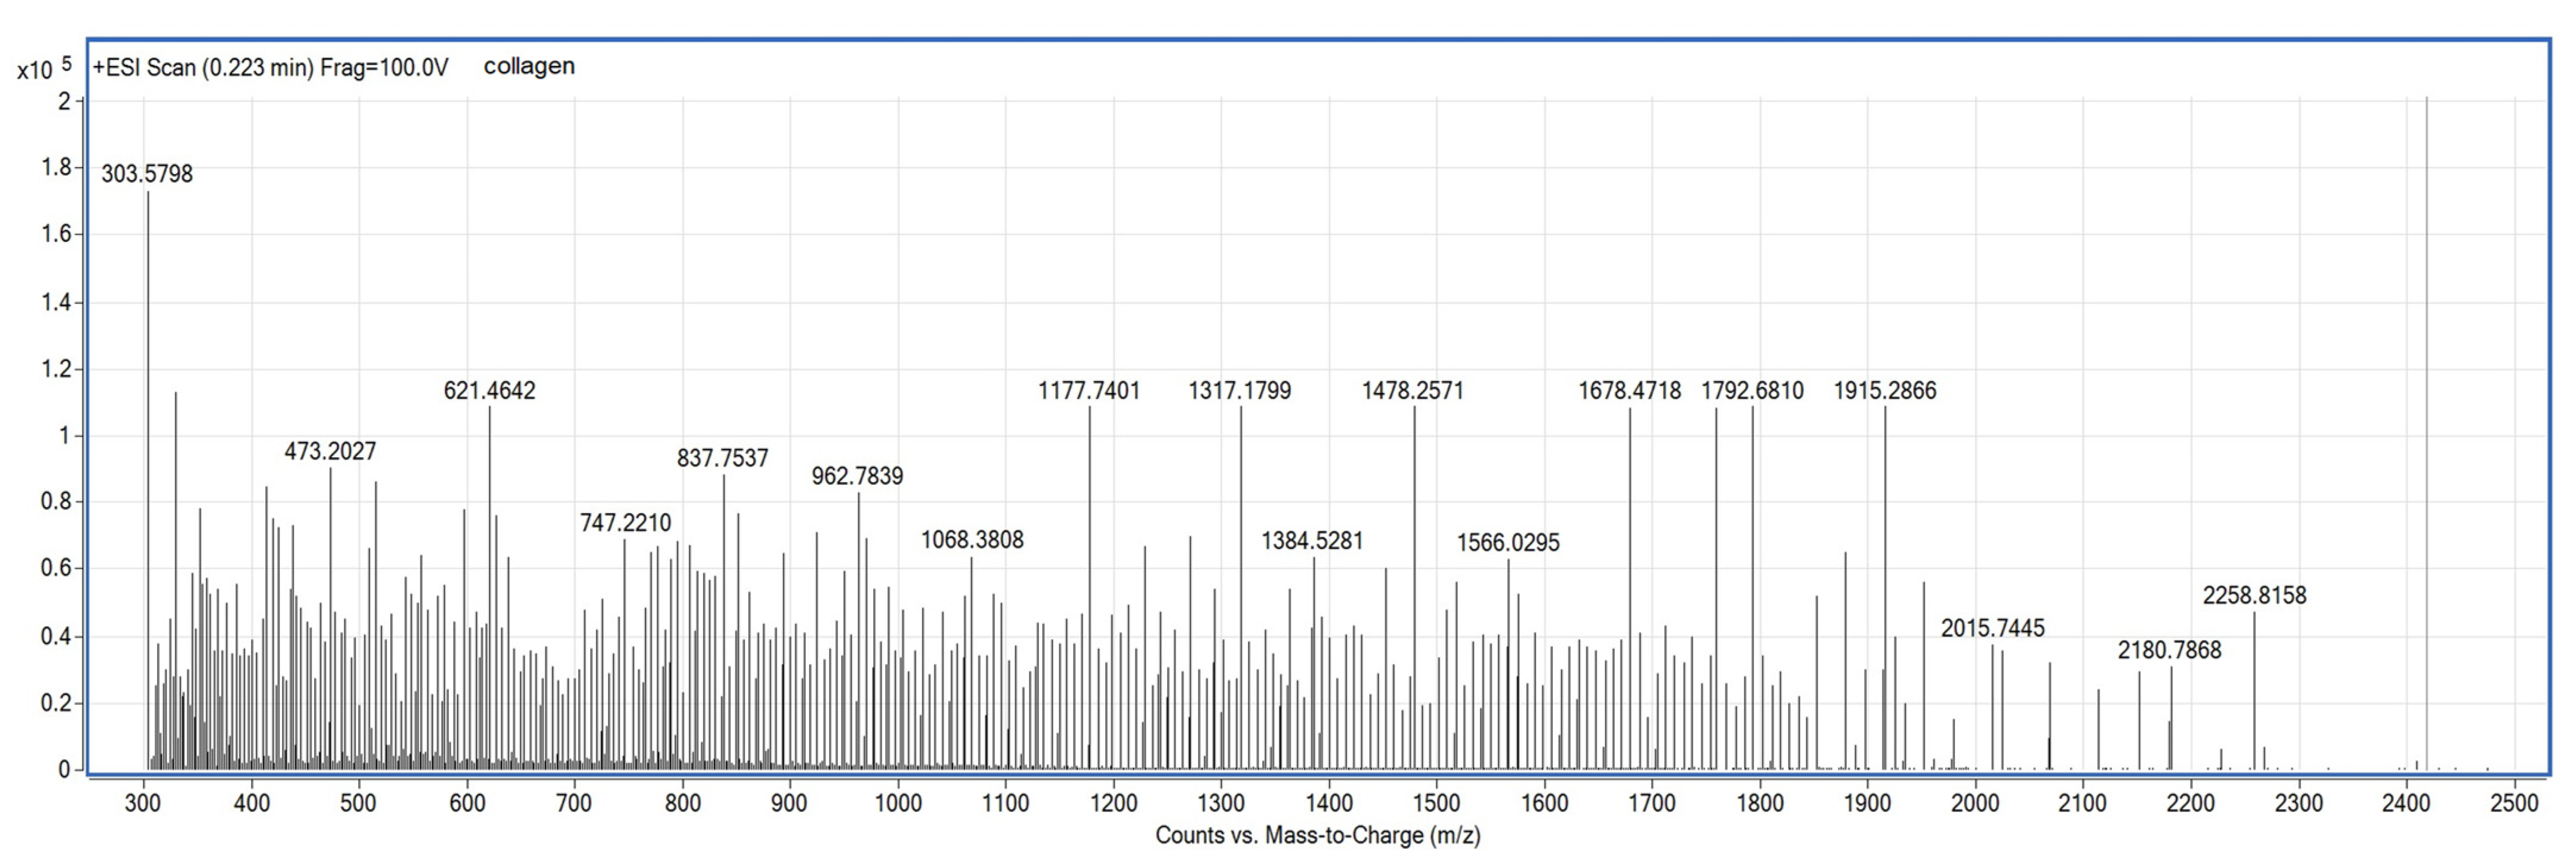The height and width of the screenshot is (865, 2576).
Task: Click the 747.2210 peak label
Action: coord(625,523)
